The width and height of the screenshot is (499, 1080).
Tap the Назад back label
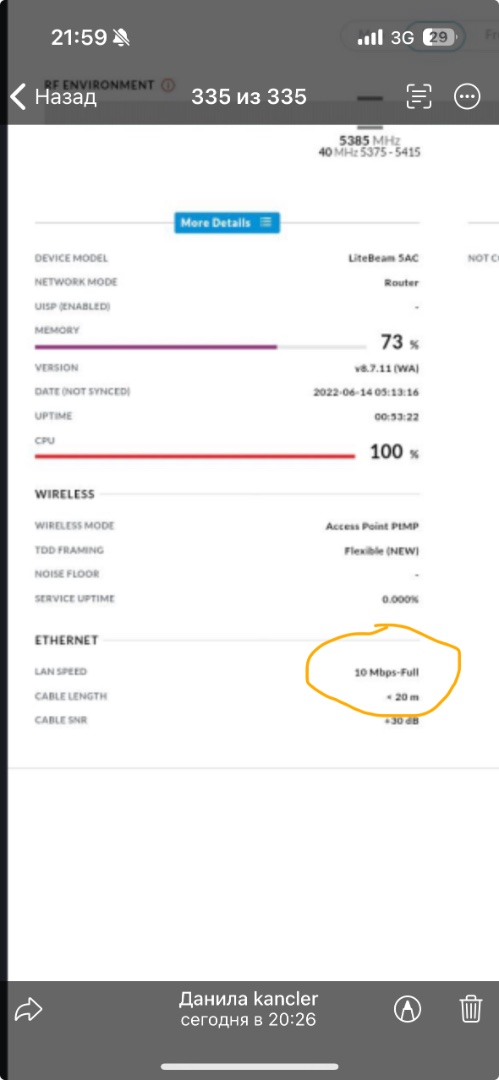(x=65, y=97)
